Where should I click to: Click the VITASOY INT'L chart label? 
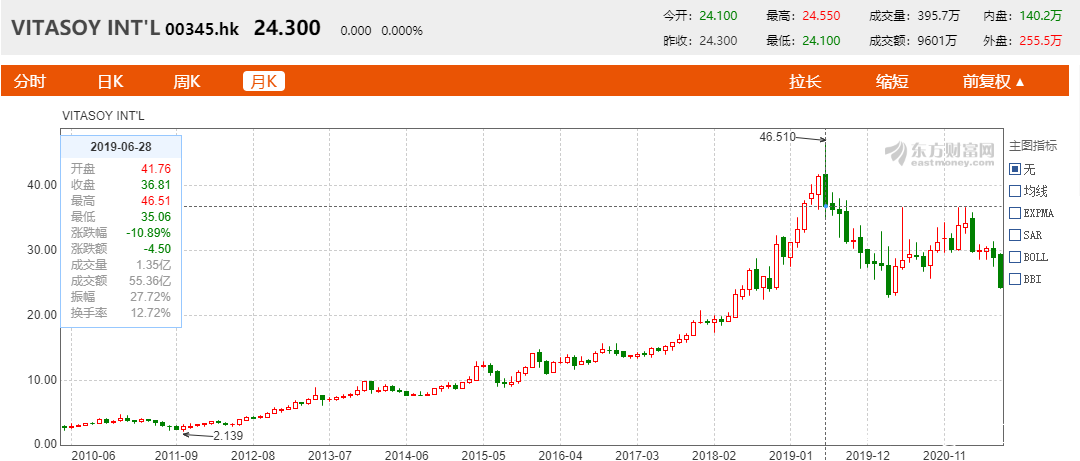[x=104, y=115]
